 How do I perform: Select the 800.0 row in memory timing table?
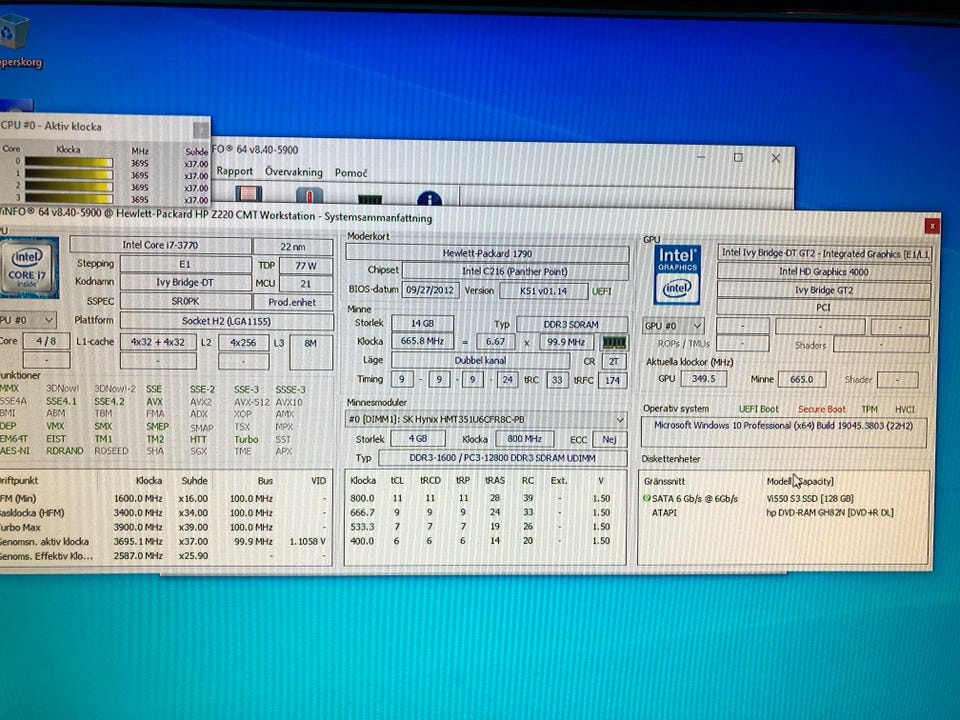pos(485,498)
